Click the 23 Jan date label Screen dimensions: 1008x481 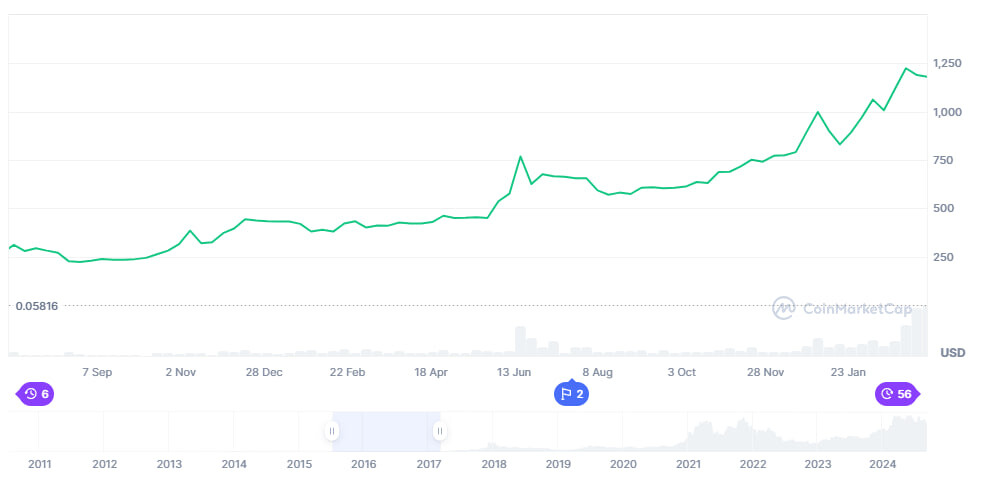click(x=849, y=372)
